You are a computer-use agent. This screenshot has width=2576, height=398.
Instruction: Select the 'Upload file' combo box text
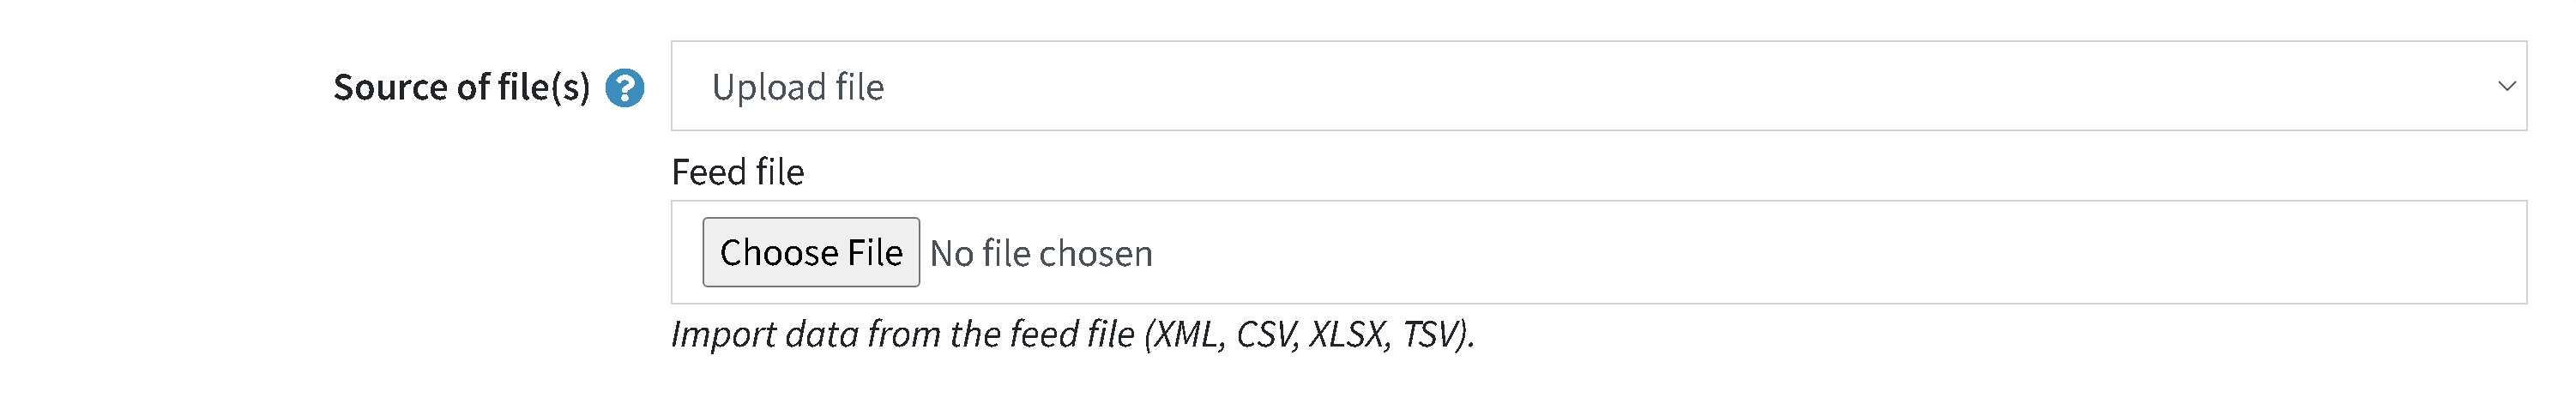tap(798, 87)
